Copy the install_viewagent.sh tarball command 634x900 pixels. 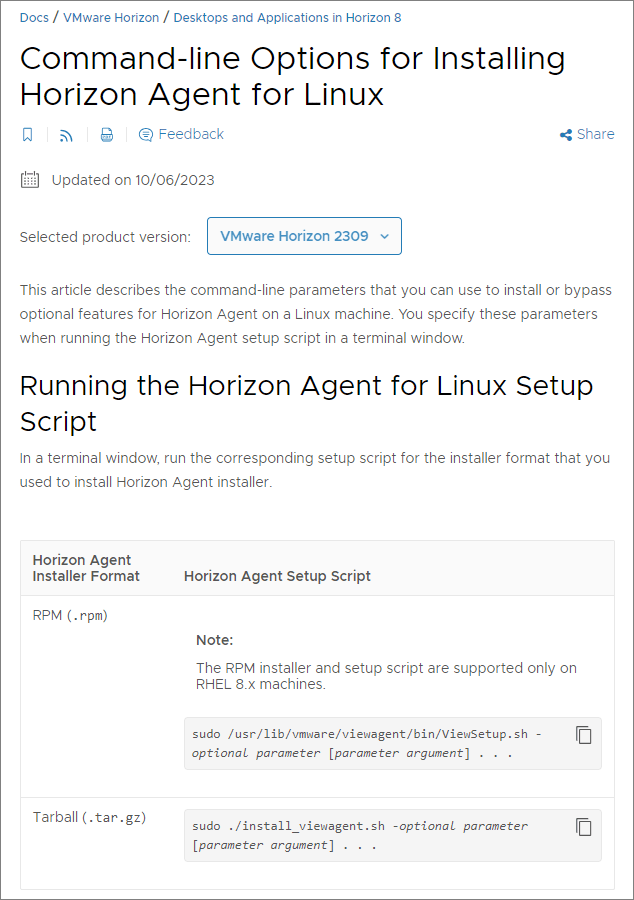point(584,827)
